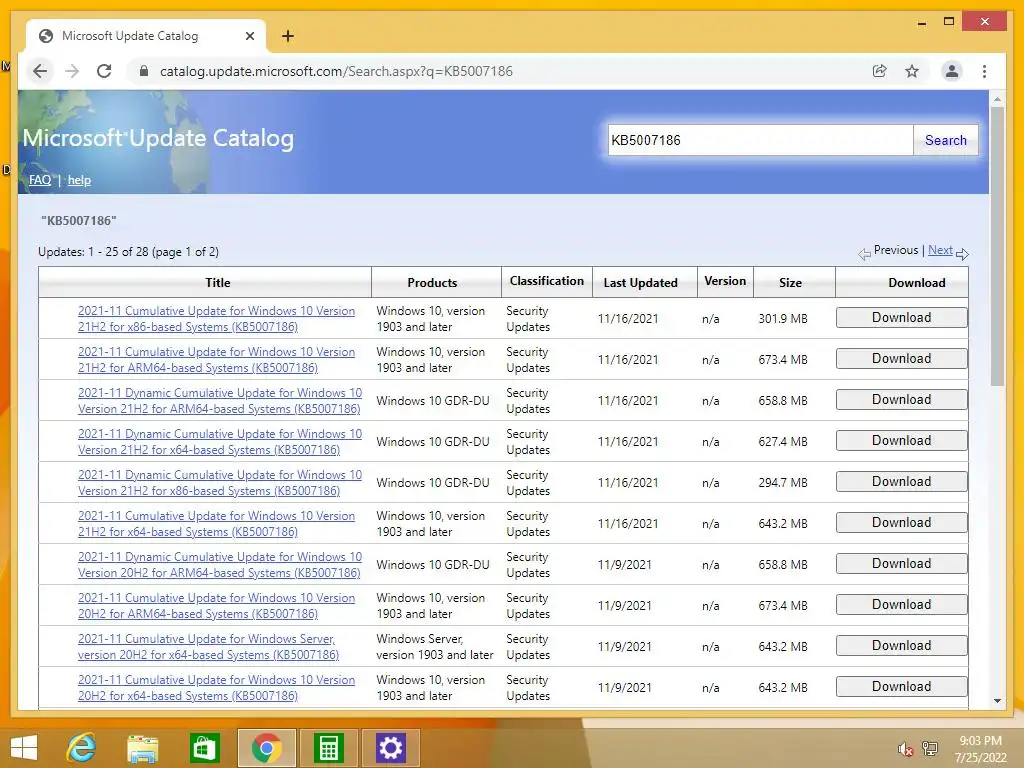Screen dimensions: 1024x768
Task: Download the 20H2 ARM64 673.4 MB update
Action: [x=901, y=605]
